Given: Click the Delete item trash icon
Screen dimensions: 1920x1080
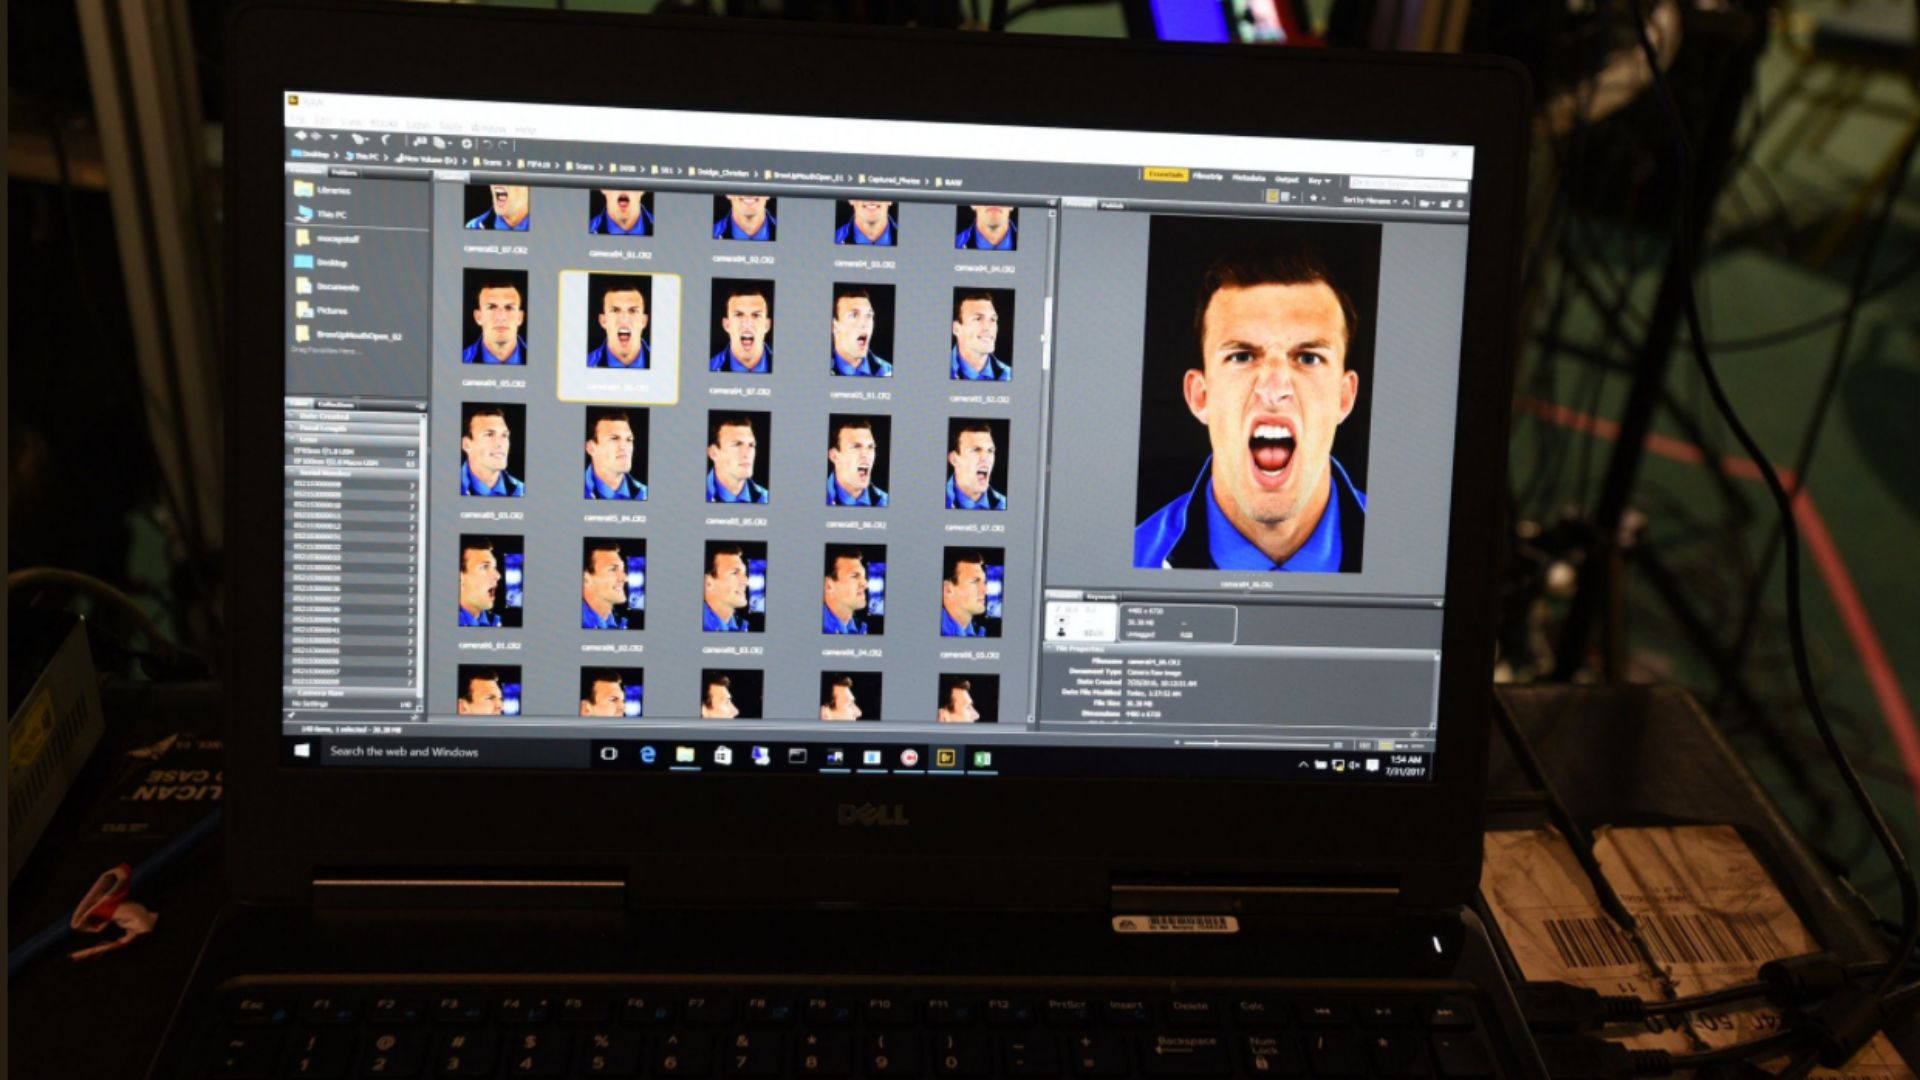Looking at the screenshot, I should pyautogui.click(x=1460, y=204).
